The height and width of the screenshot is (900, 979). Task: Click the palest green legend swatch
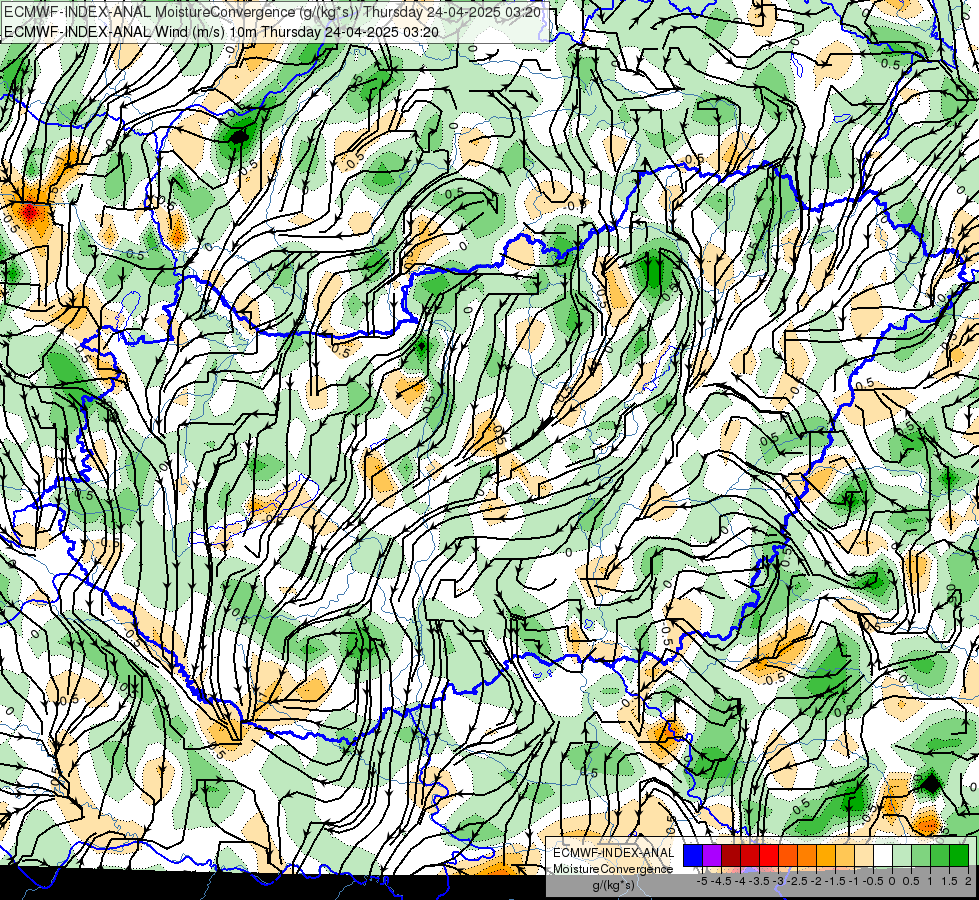tap(902, 856)
